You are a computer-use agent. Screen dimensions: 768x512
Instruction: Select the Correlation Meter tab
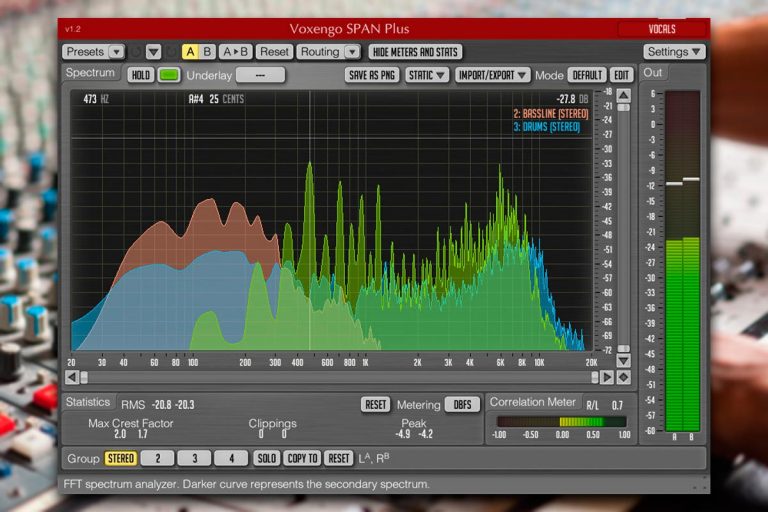[x=533, y=402]
